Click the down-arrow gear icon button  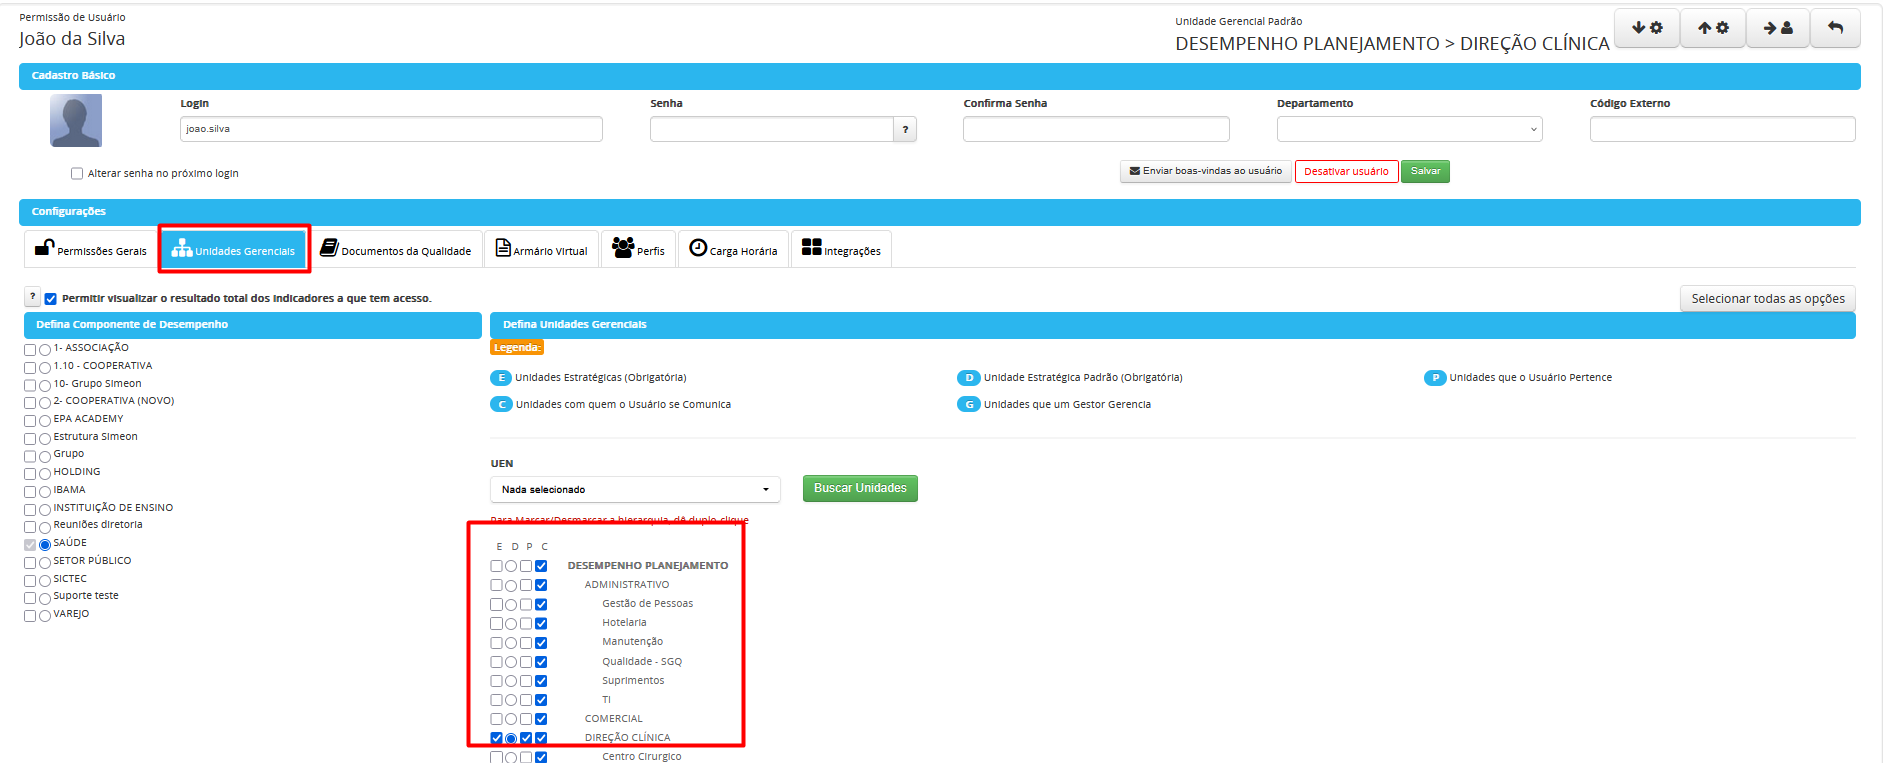pyautogui.click(x=1646, y=28)
